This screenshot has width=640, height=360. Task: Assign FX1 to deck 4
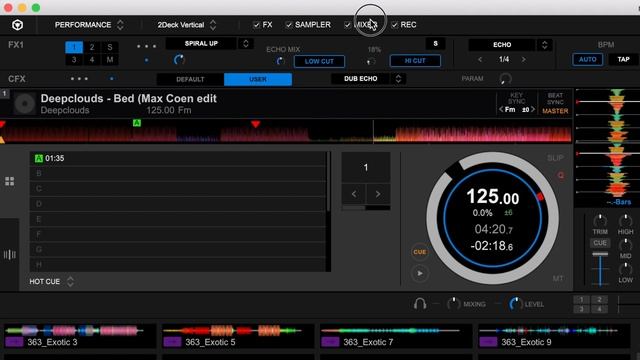pos(92,60)
